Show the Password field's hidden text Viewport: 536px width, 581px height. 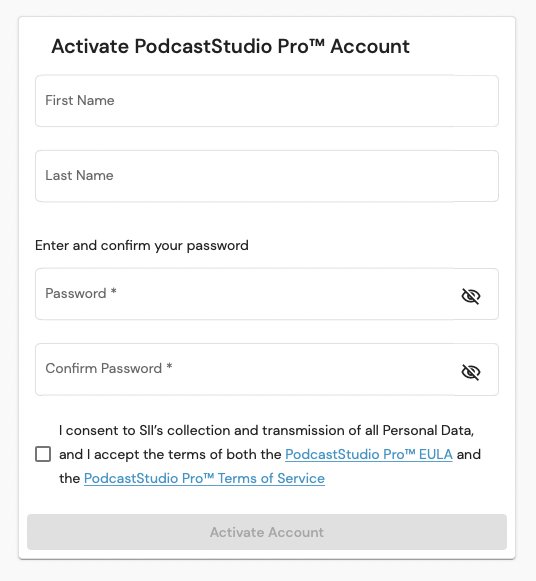[x=471, y=296]
